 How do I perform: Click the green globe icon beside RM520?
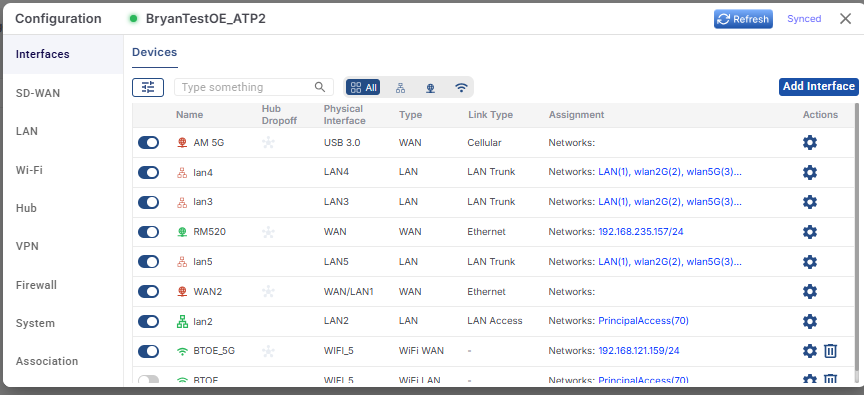click(x=182, y=232)
